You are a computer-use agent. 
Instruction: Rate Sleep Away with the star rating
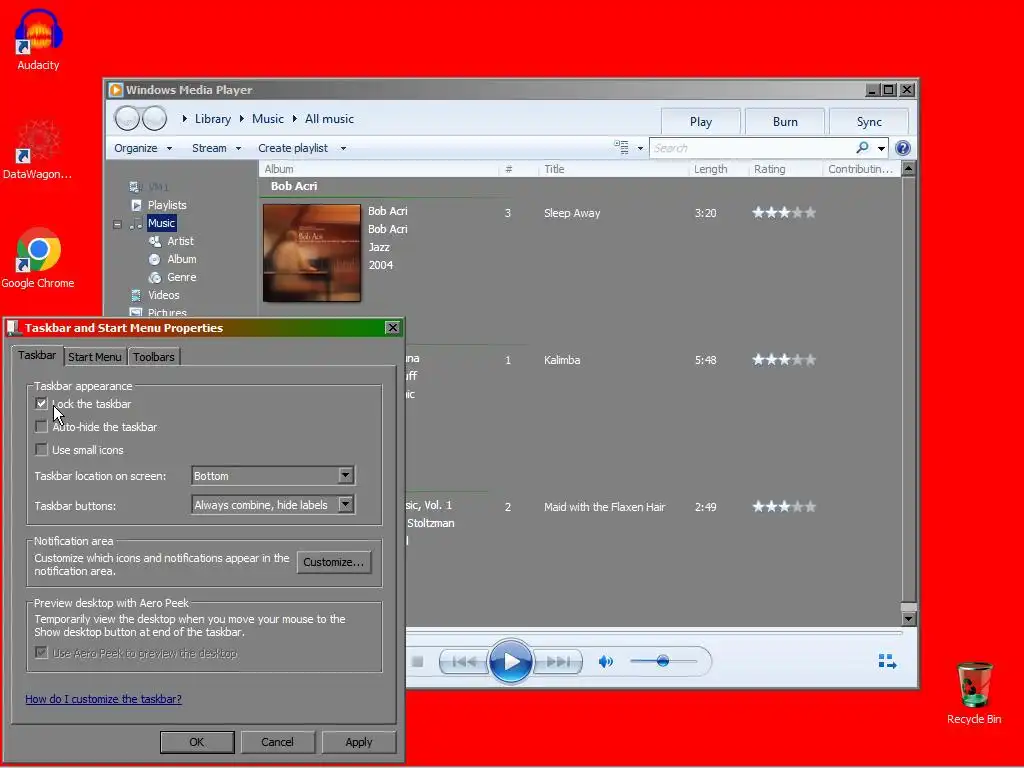point(784,212)
